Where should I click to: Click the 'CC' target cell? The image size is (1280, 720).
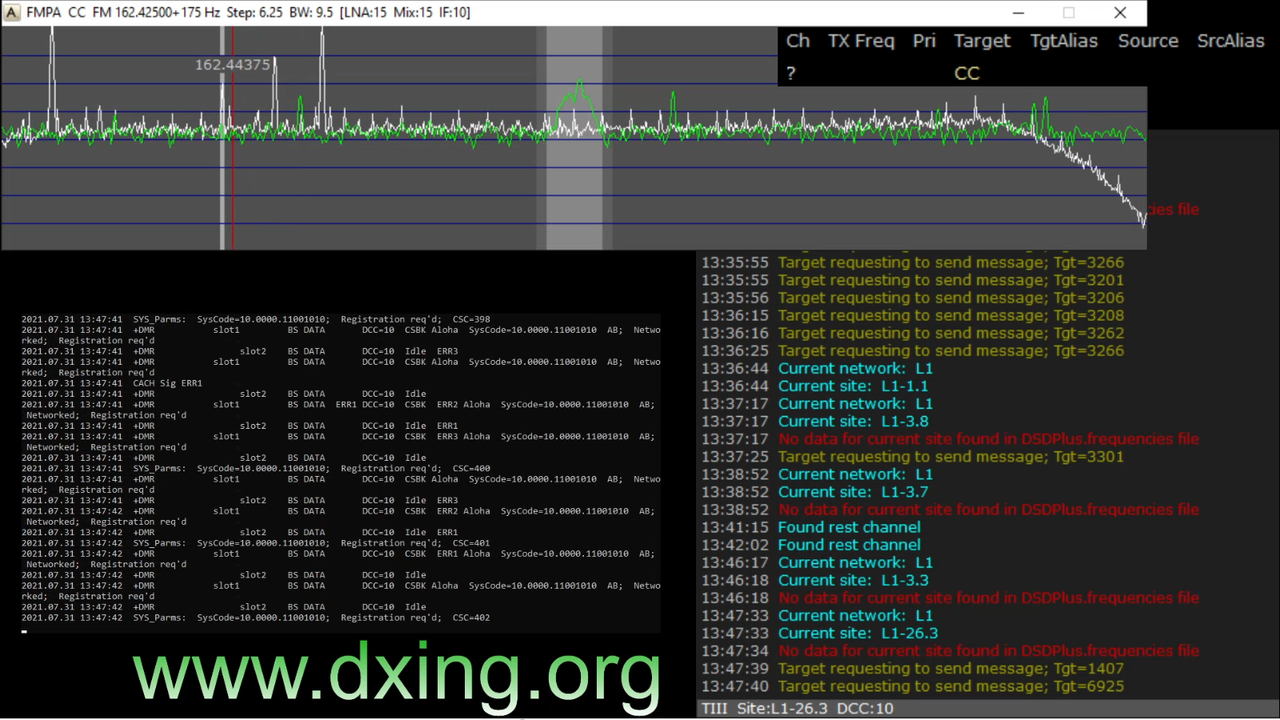pos(967,73)
